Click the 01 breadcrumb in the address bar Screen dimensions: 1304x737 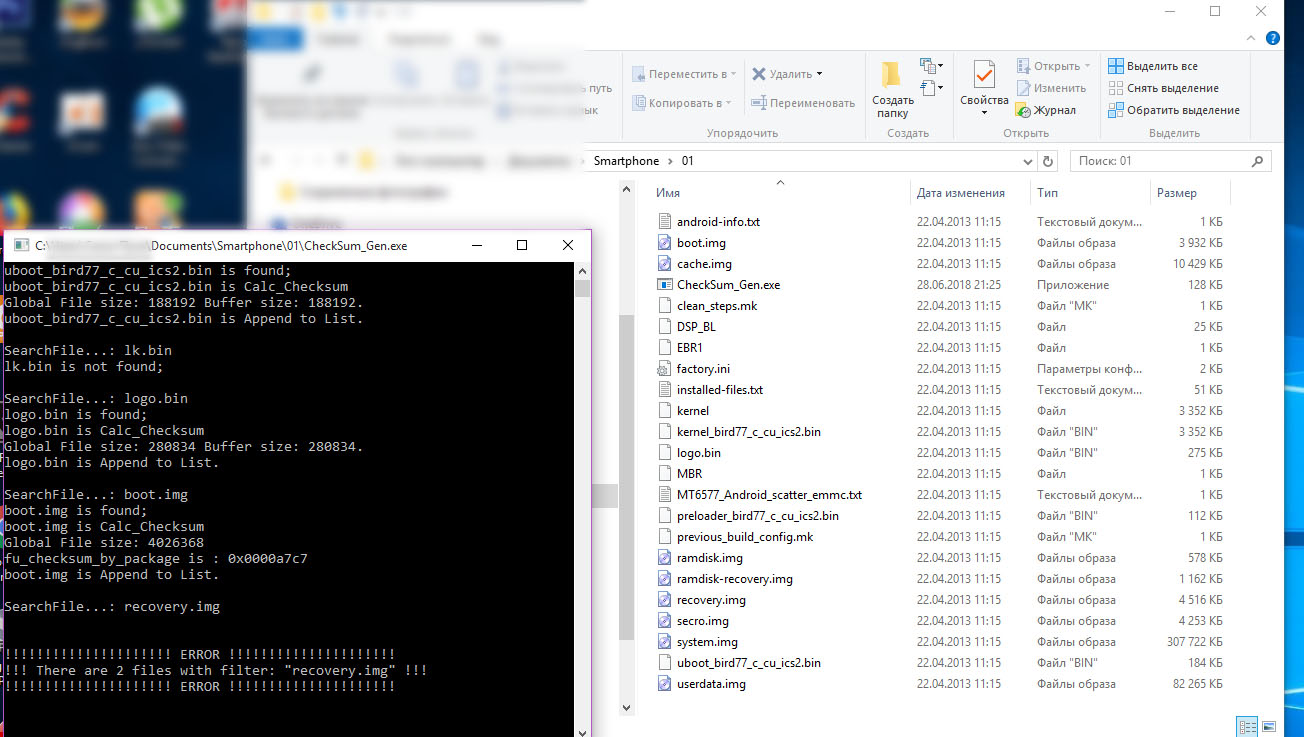pyautogui.click(x=687, y=161)
